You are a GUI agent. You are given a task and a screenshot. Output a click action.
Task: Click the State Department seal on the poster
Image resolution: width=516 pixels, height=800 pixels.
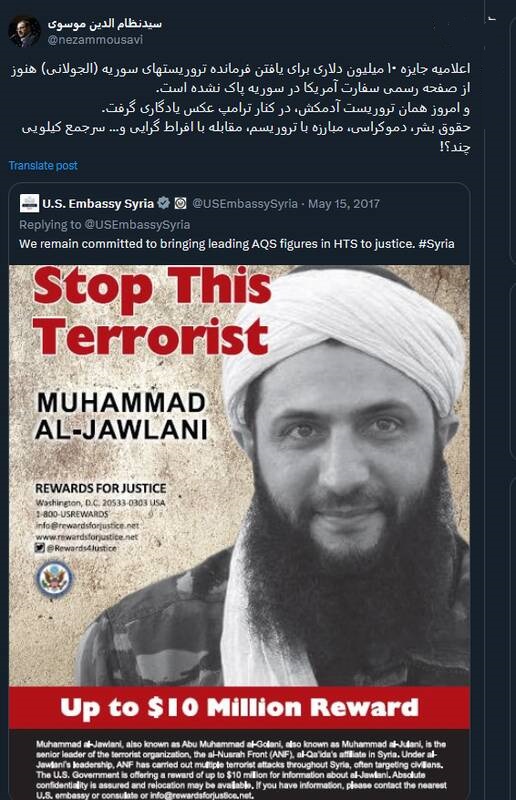pyautogui.click(x=54, y=579)
